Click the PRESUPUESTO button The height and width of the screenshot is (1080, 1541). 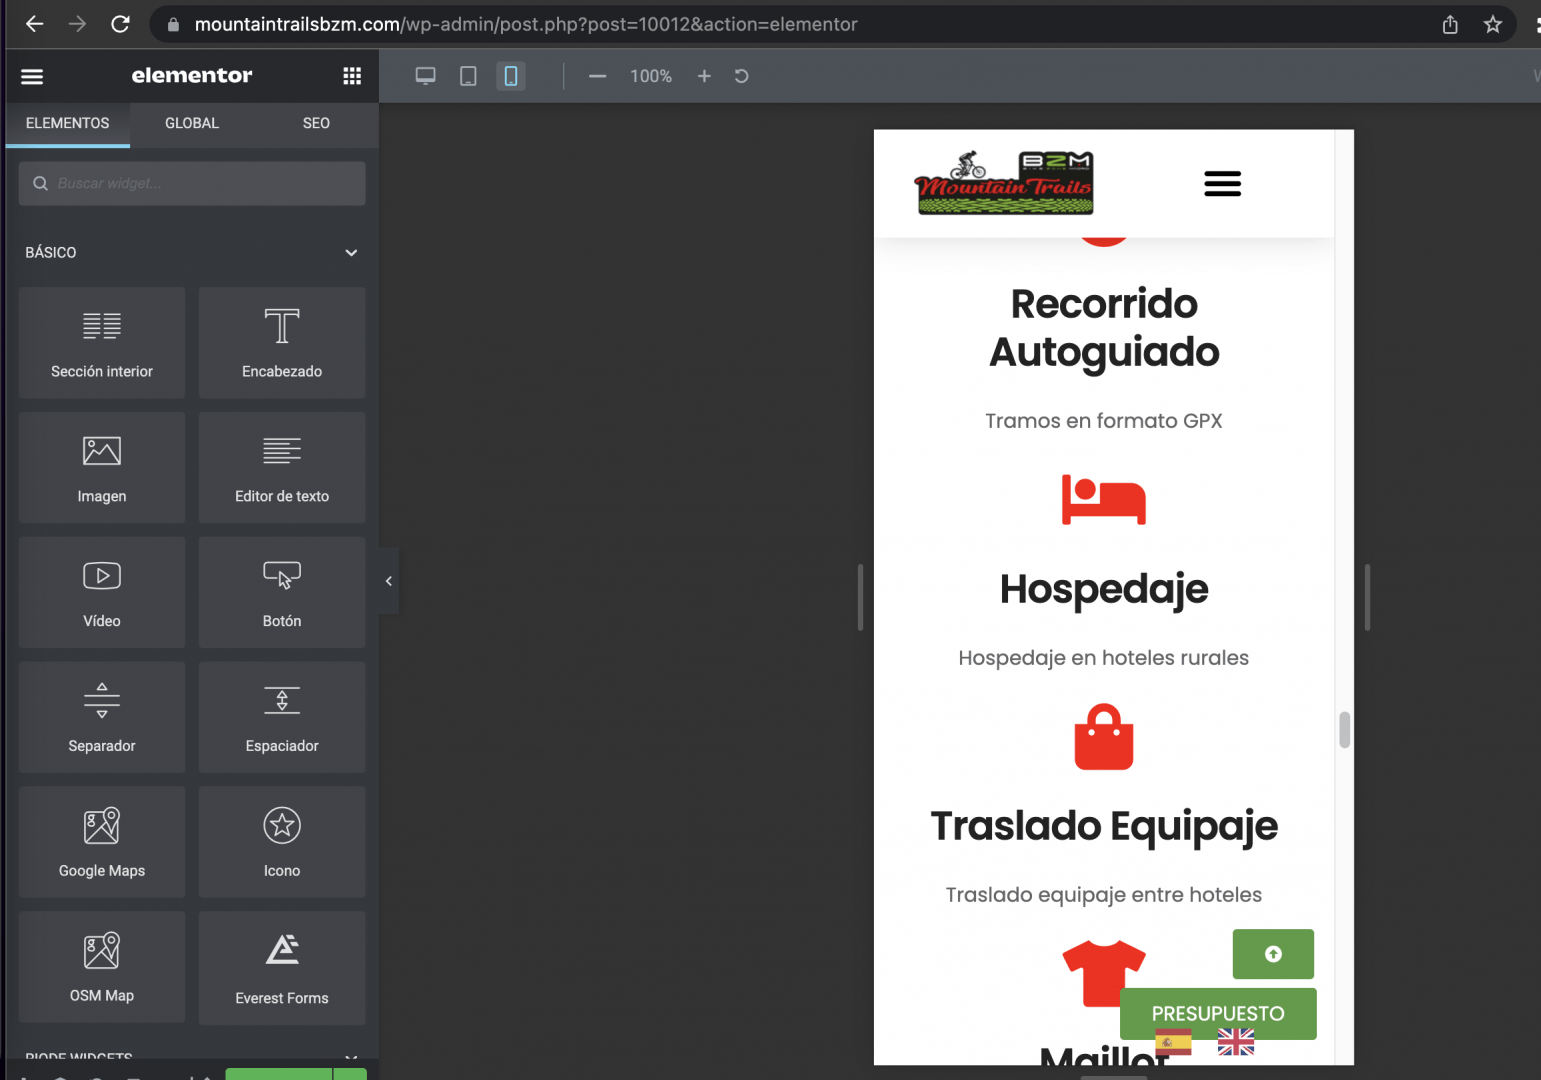point(1218,1013)
